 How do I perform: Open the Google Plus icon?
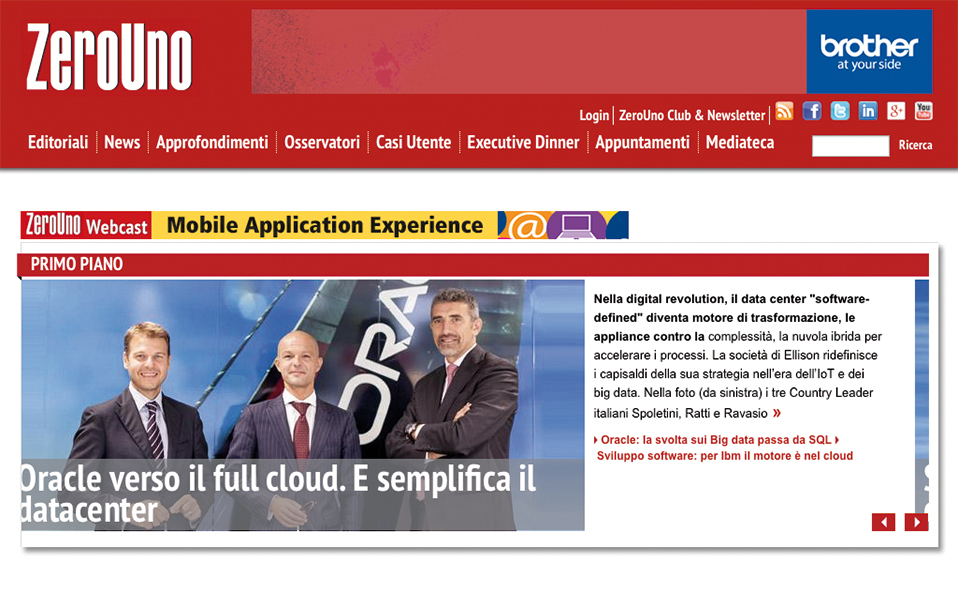click(896, 111)
